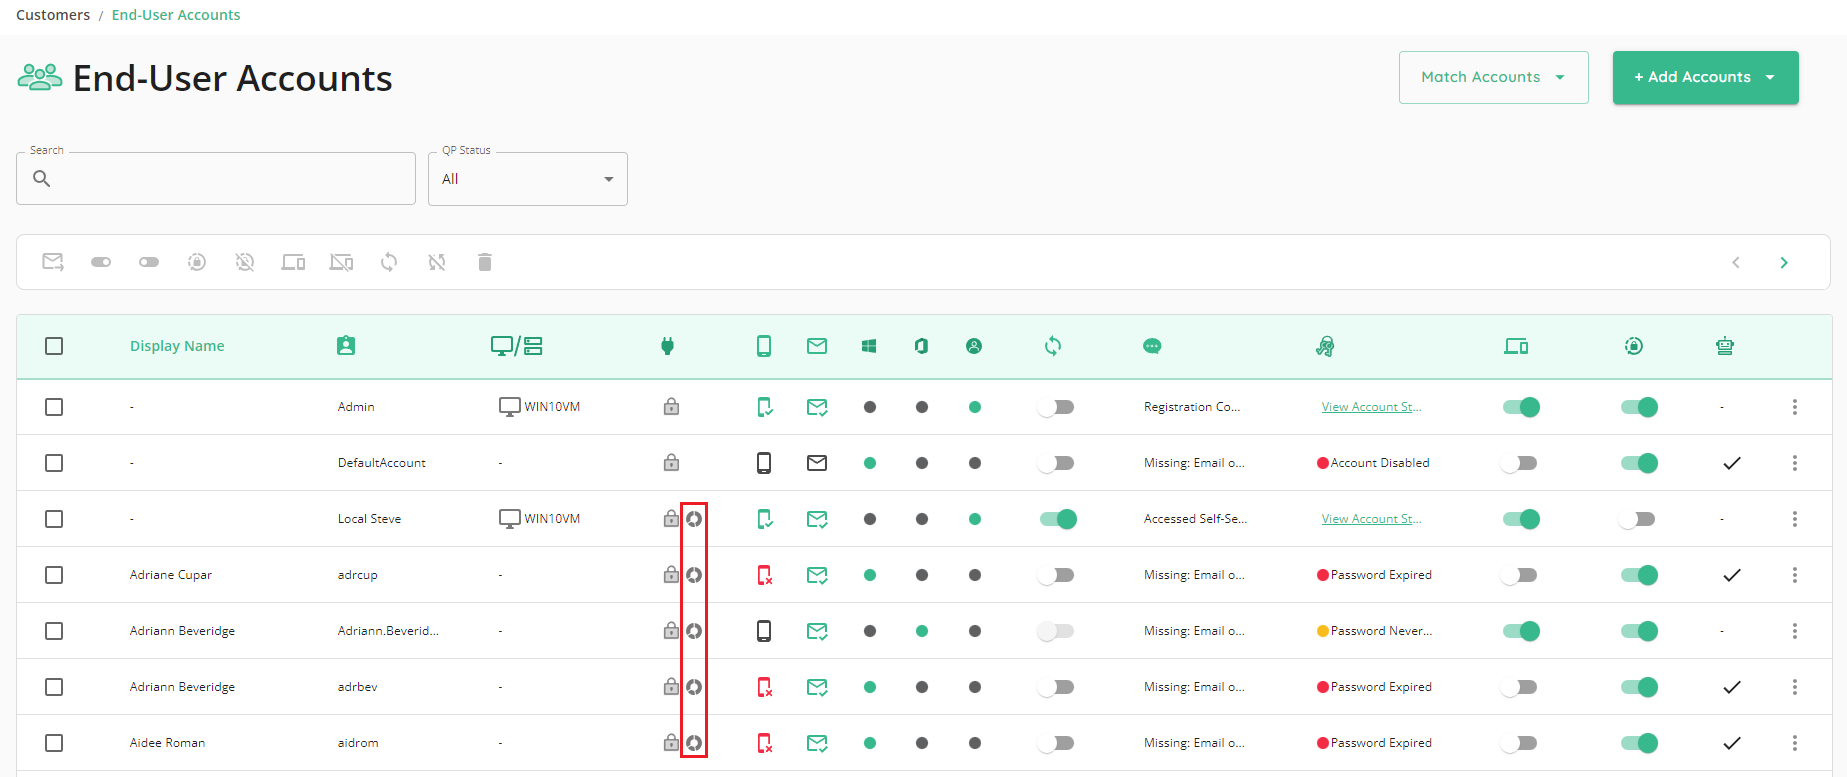
Task: Click the disable devices toolbar icon
Action: point(341,262)
